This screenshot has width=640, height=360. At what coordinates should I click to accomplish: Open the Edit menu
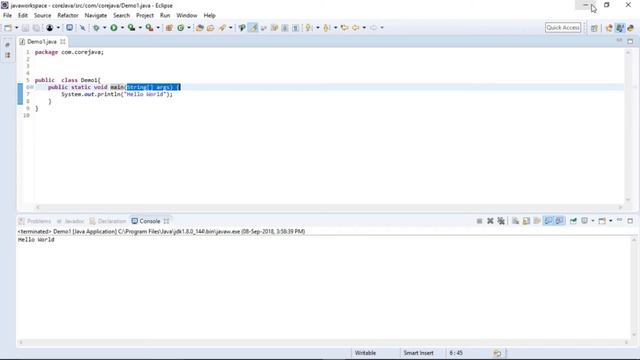tap(23, 16)
